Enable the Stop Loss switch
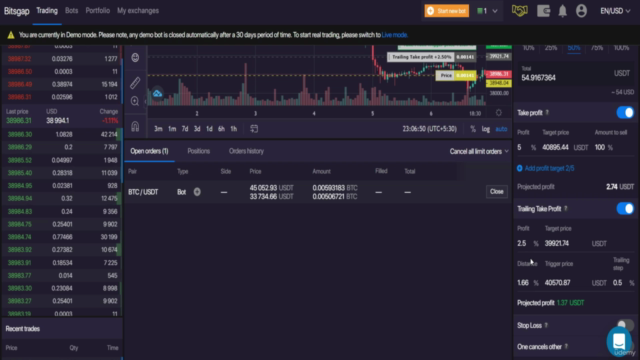The width and height of the screenshot is (640, 360). point(625,325)
